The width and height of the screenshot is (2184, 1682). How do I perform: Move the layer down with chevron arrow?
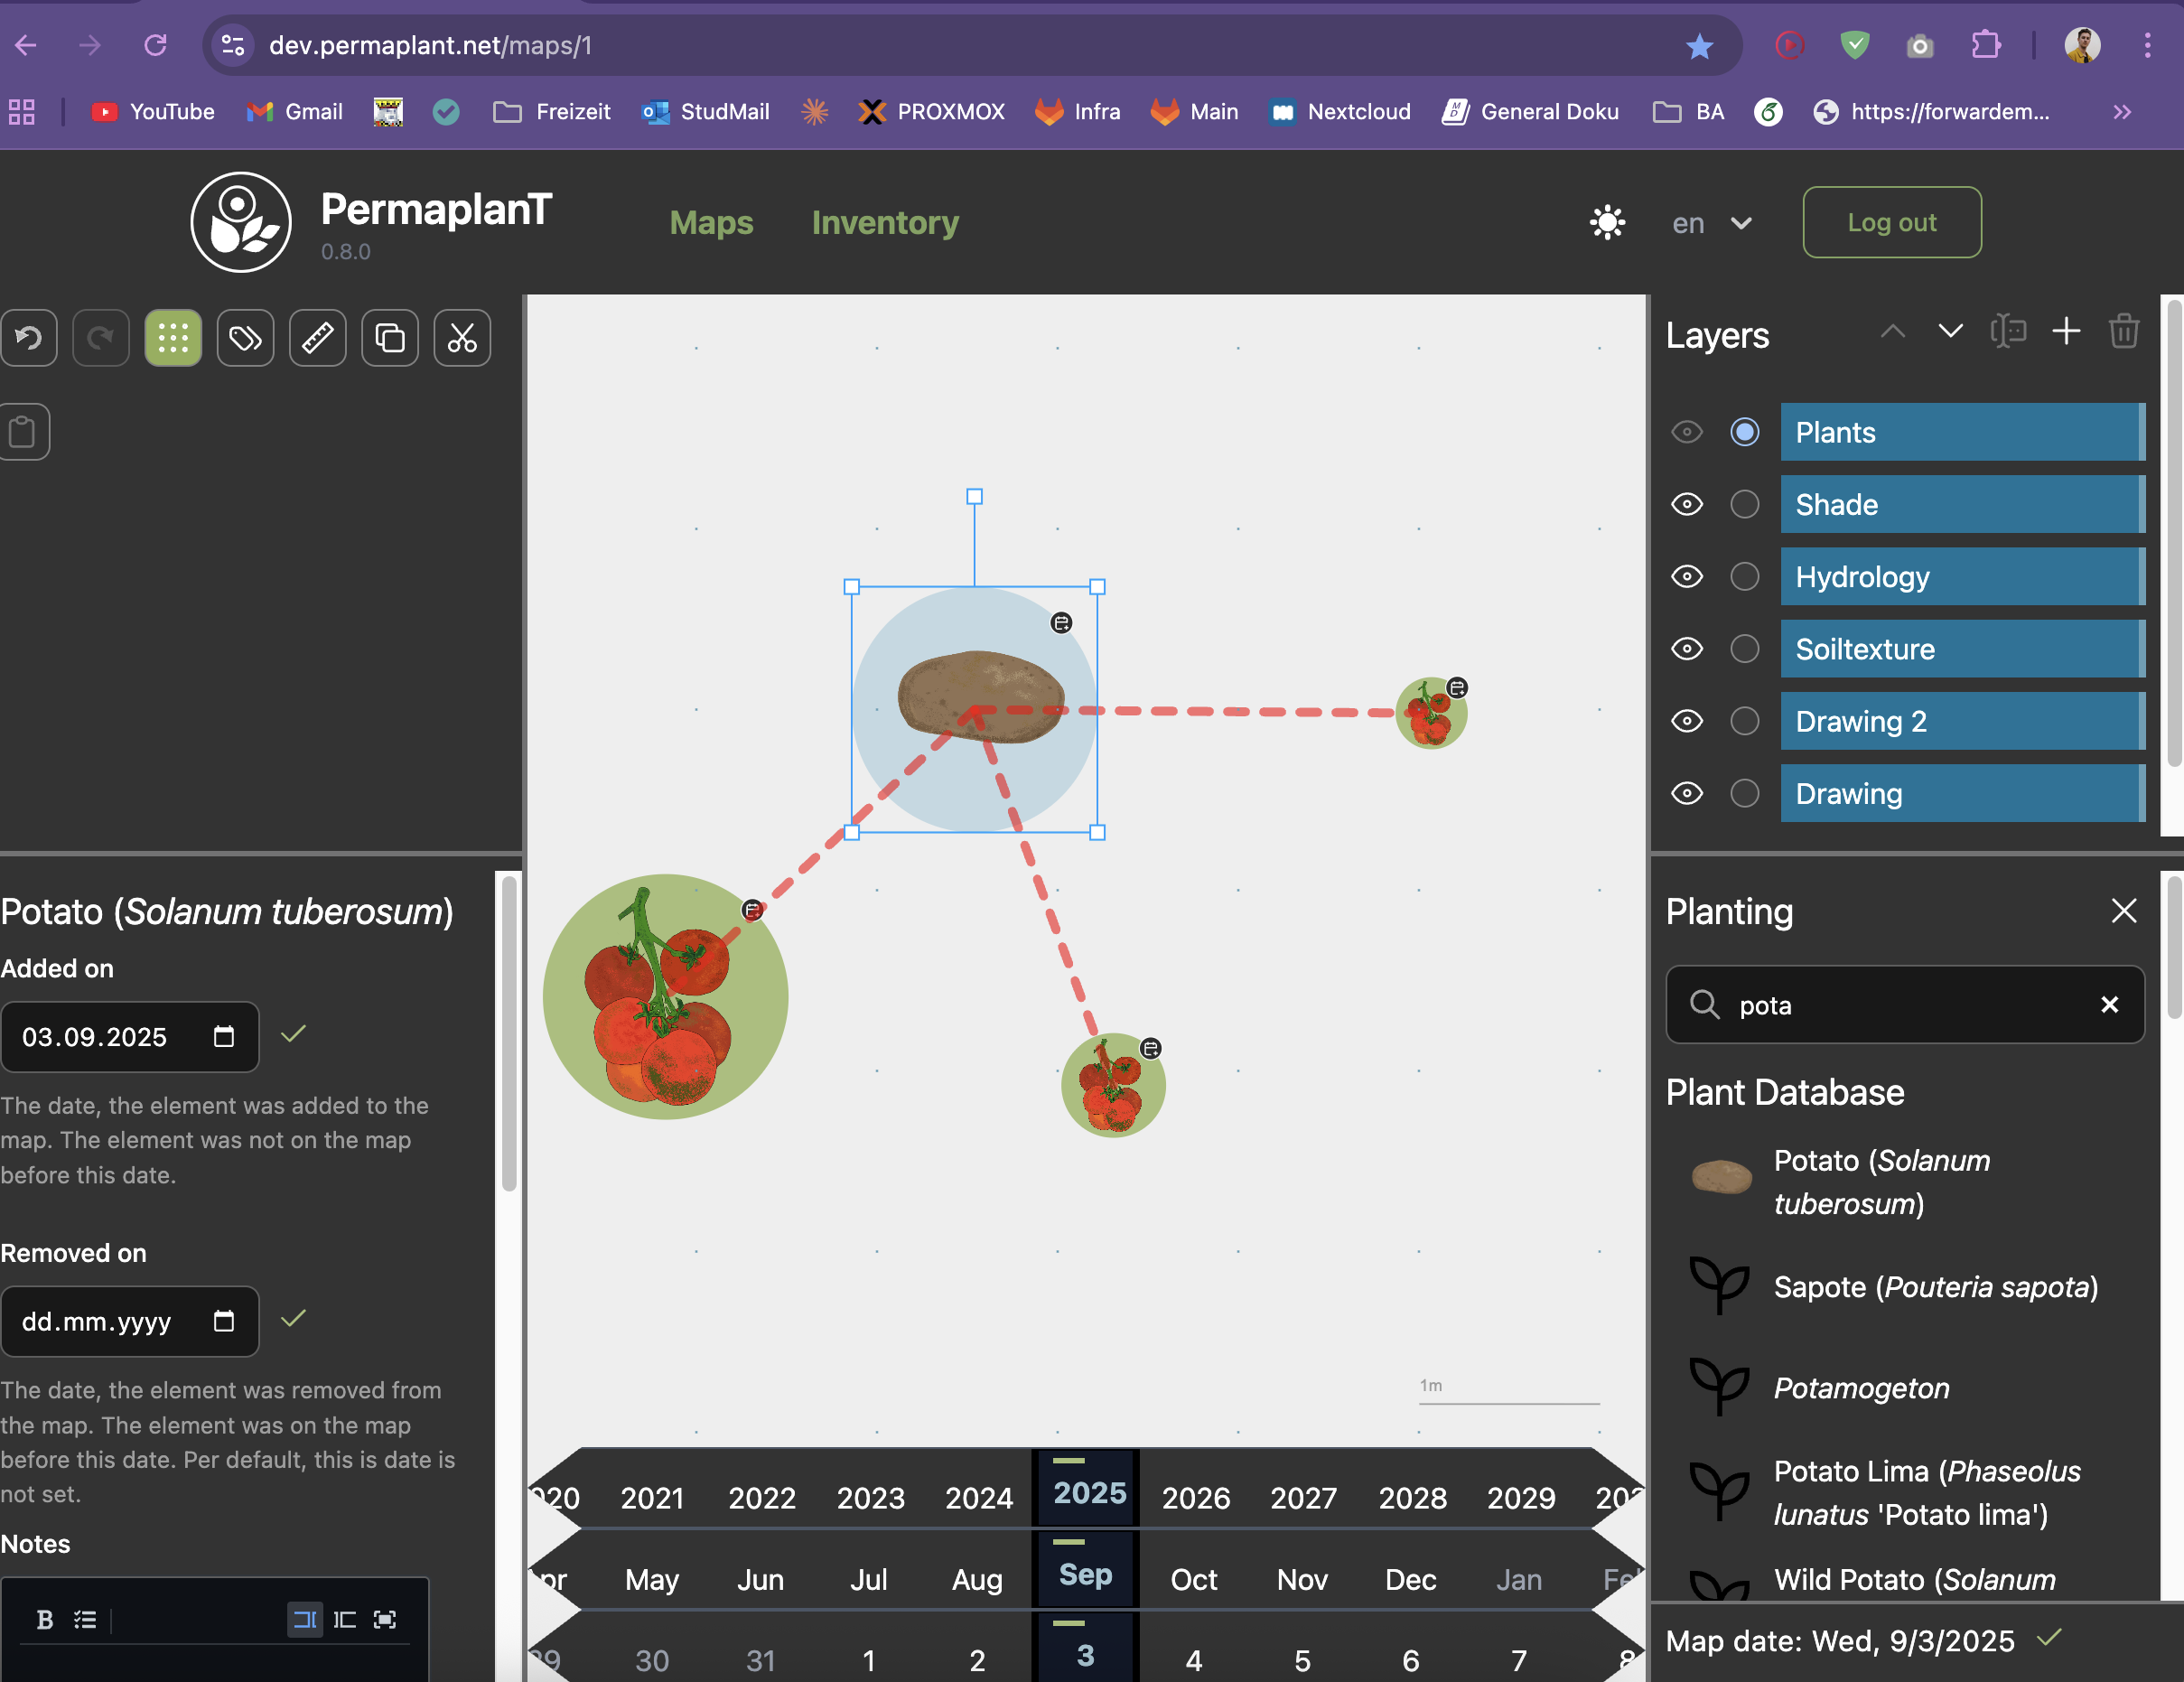coord(1950,332)
